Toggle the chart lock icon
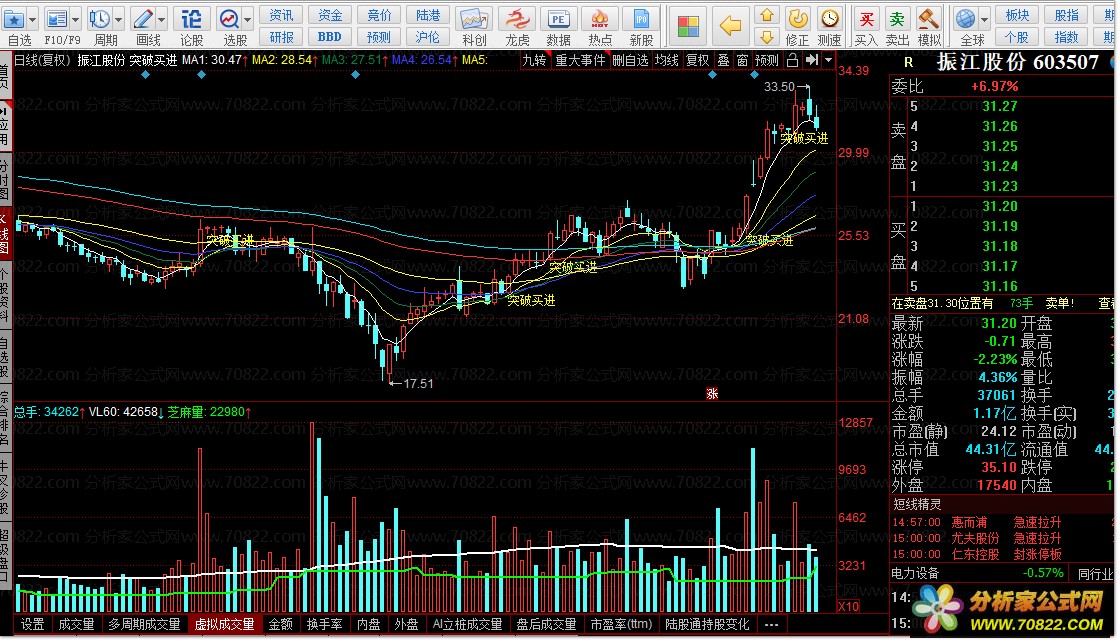The height and width of the screenshot is (641, 1120). [792, 61]
